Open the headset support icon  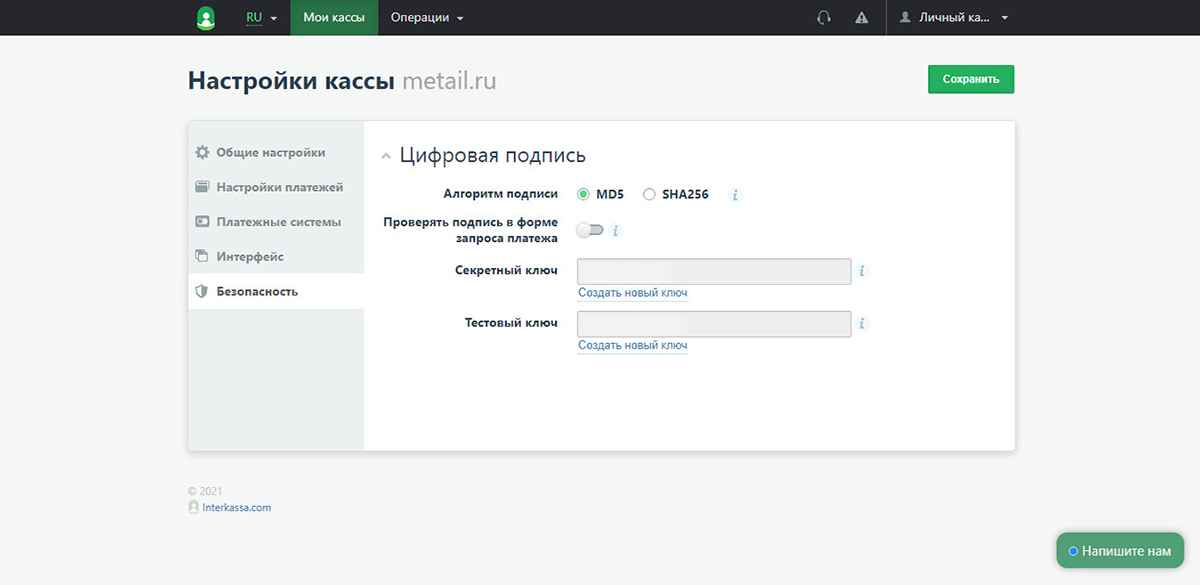(x=824, y=18)
